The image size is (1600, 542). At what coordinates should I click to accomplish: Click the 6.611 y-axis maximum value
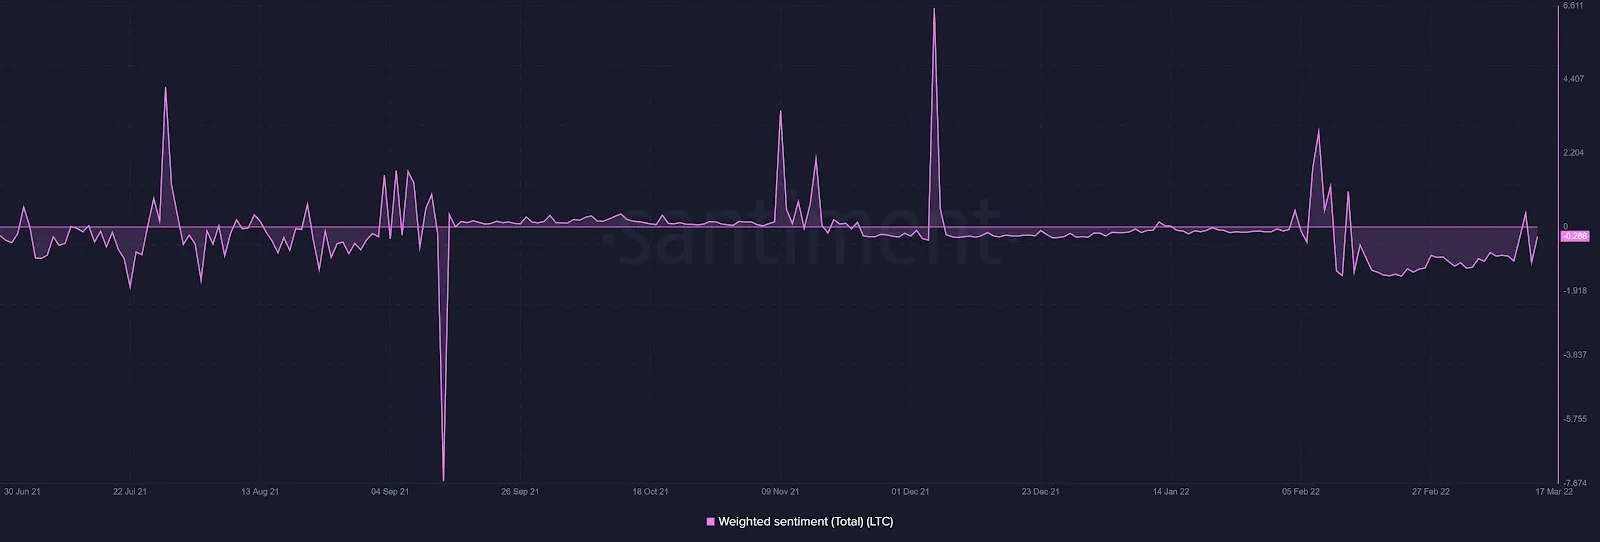[x=1573, y=6]
